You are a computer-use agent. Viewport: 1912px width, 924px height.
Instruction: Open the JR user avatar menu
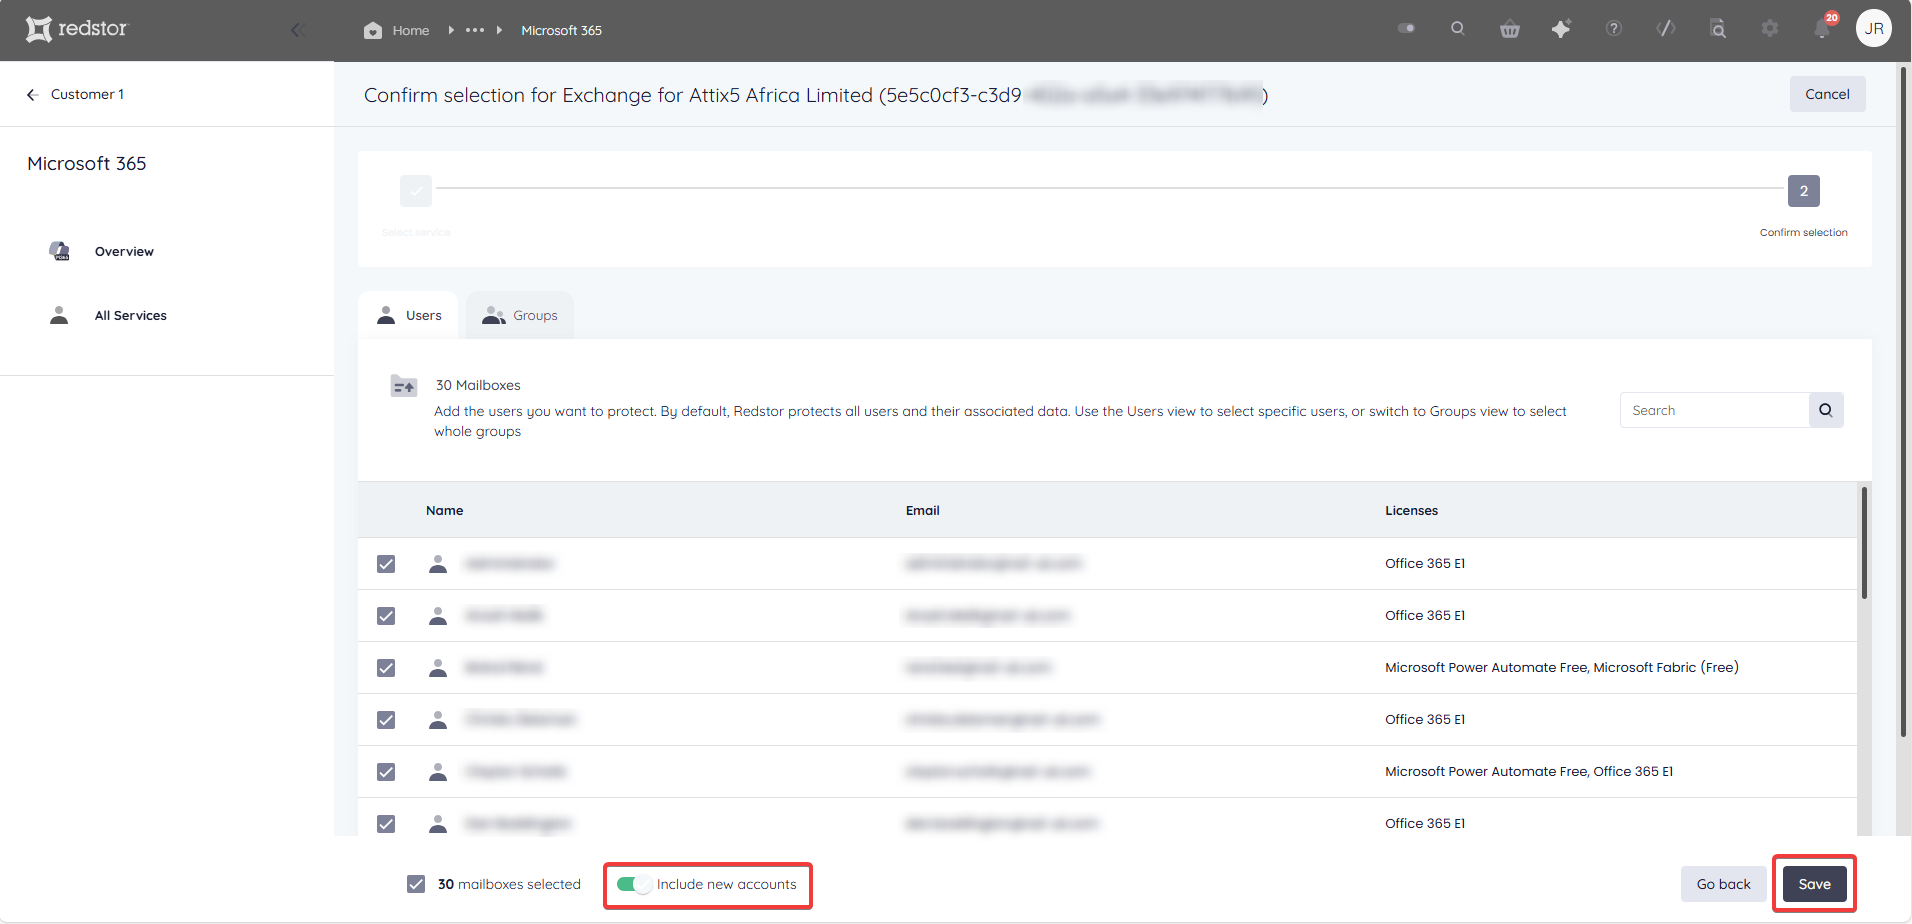1874,28
